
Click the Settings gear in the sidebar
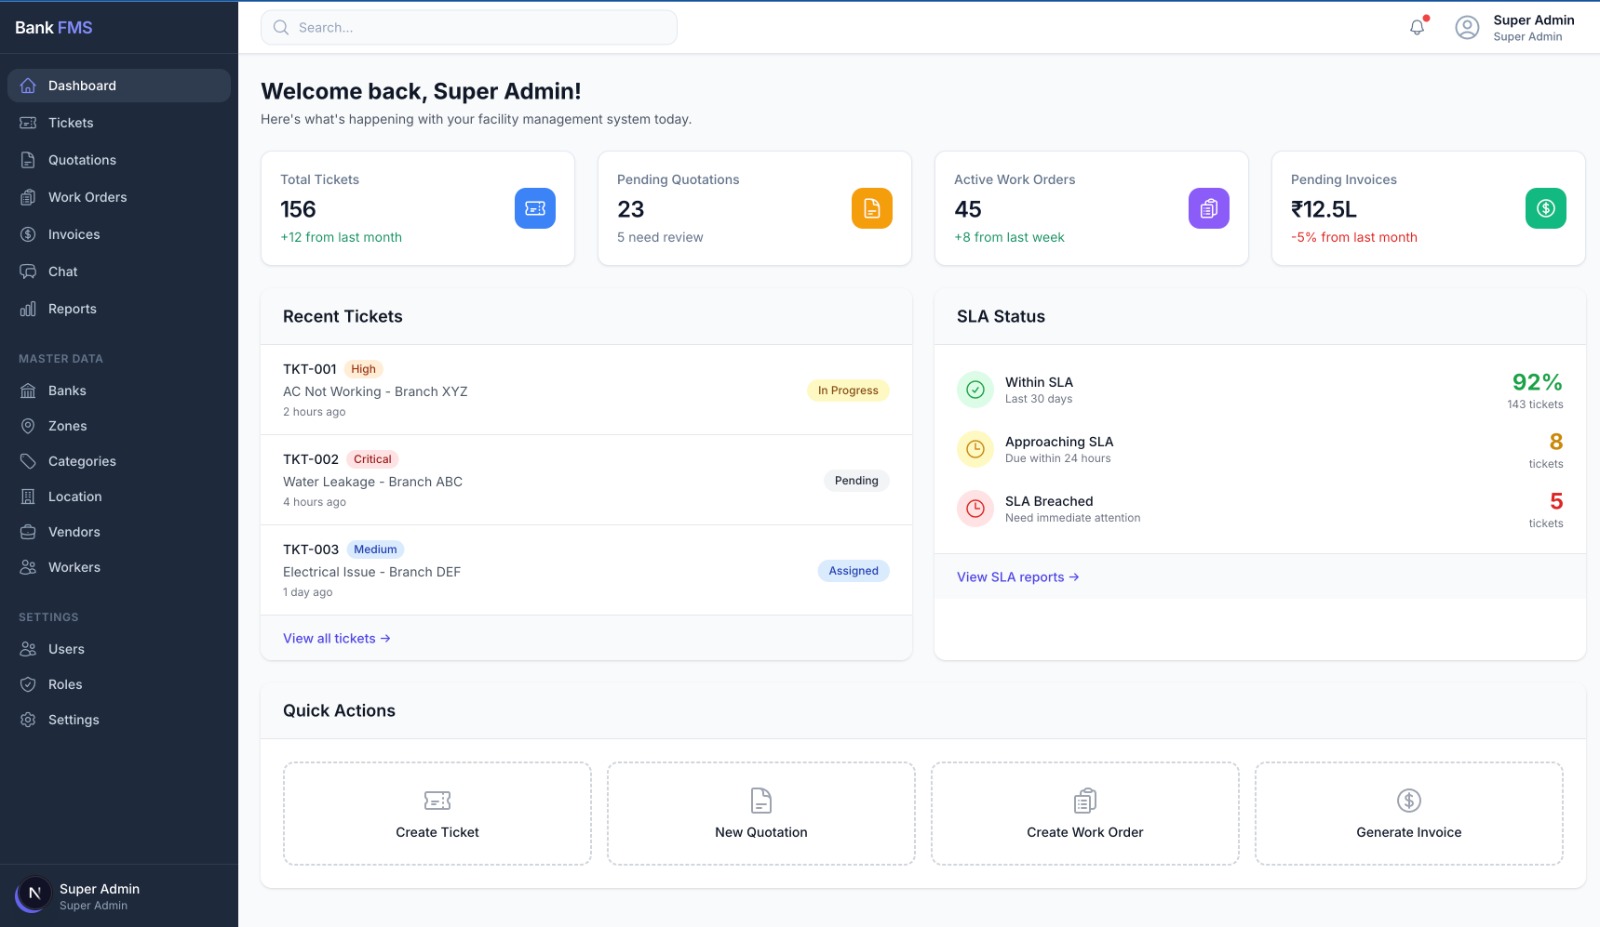[x=28, y=719]
